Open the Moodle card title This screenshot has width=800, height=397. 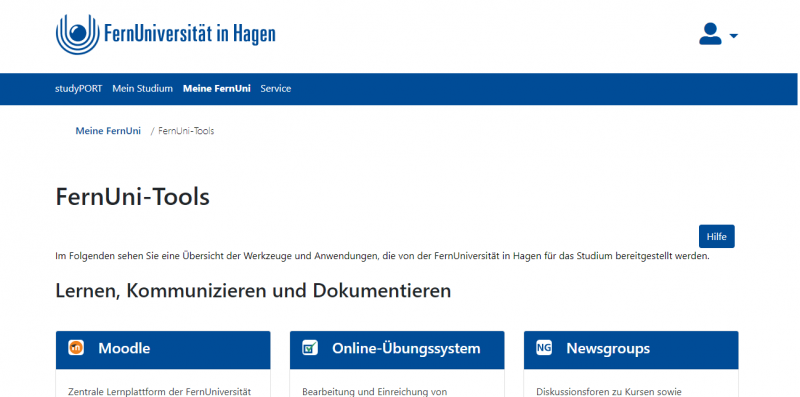coord(124,349)
